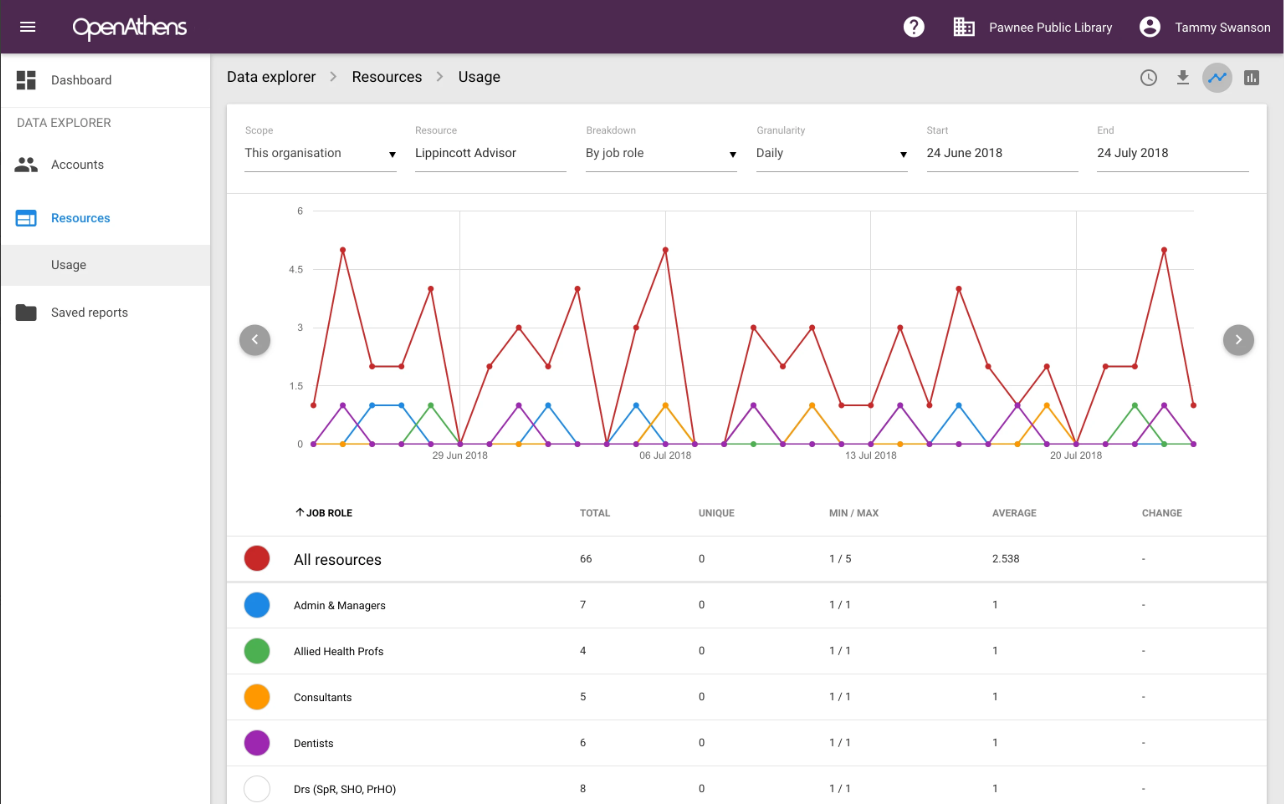Click the Pawnee Public Library organisation icon

964,27
